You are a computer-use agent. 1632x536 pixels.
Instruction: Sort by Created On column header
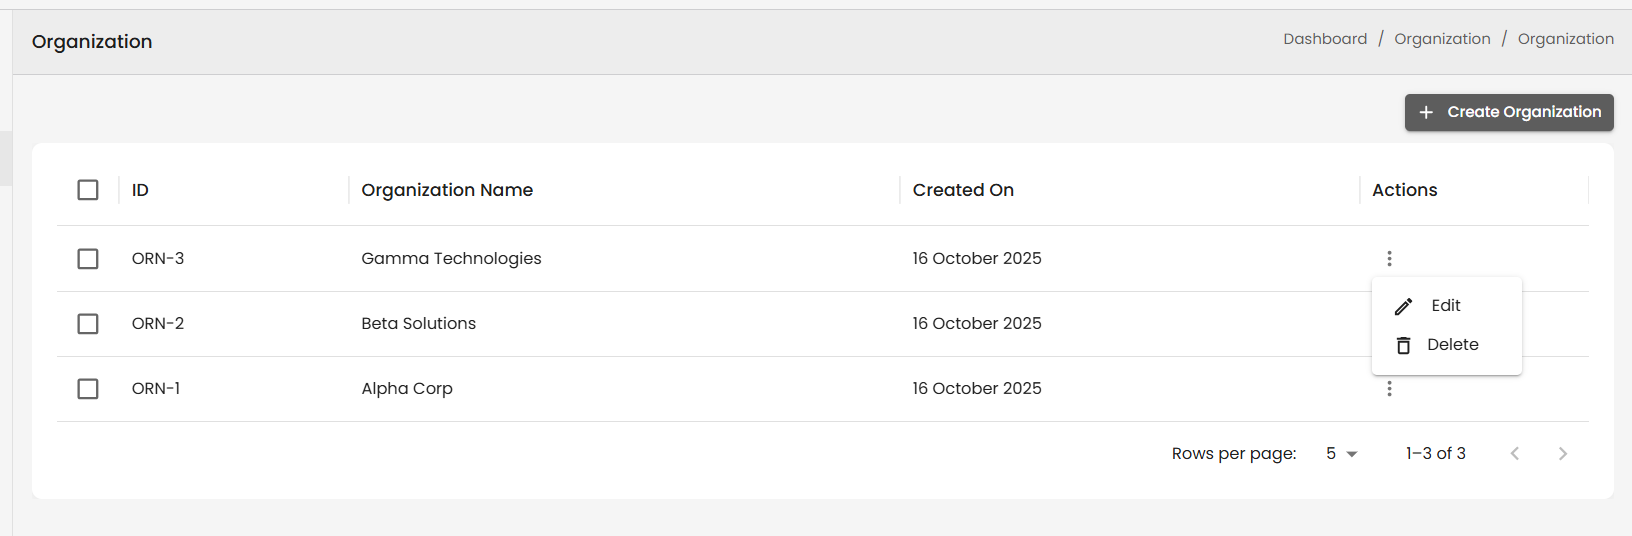pyautogui.click(x=963, y=190)
